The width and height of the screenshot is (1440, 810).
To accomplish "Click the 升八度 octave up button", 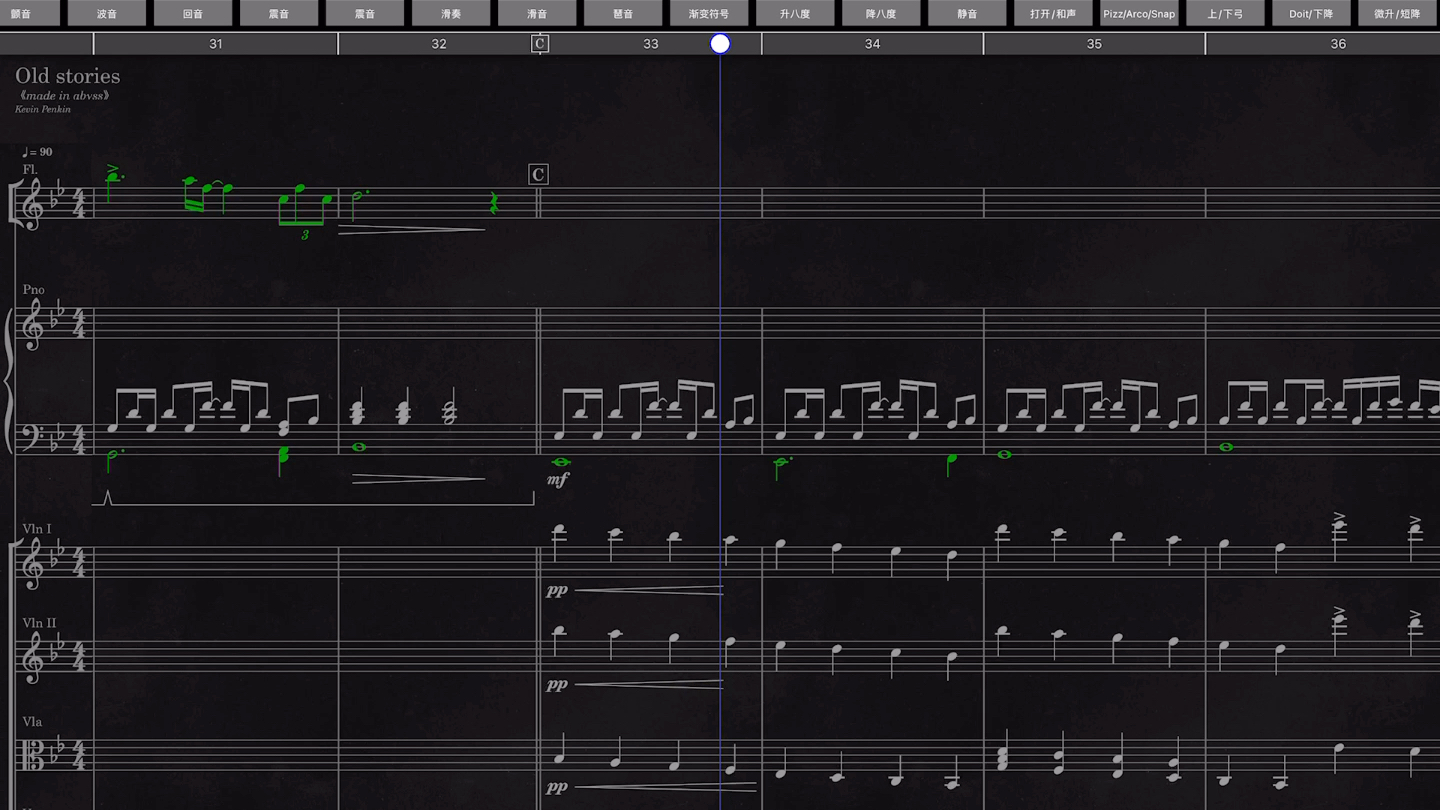I will point(795,13).
